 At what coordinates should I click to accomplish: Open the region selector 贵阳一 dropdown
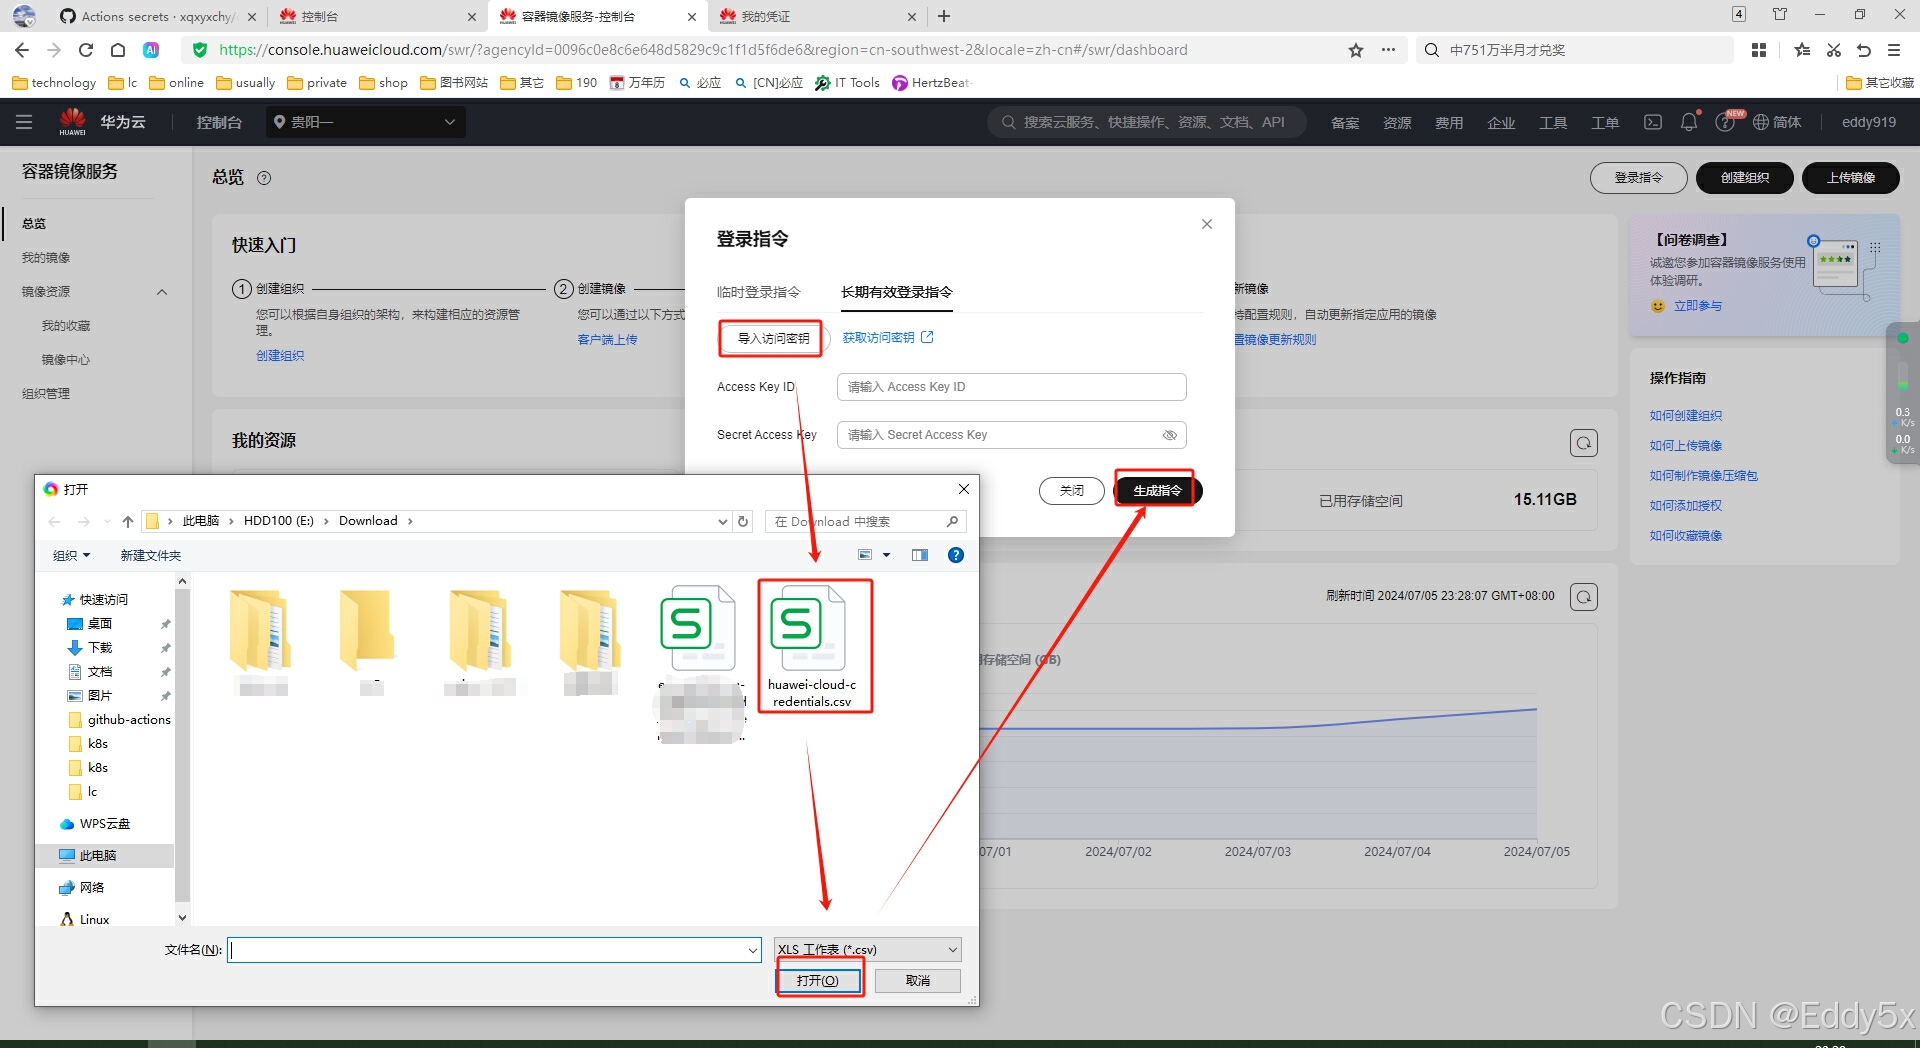(365, 122)
